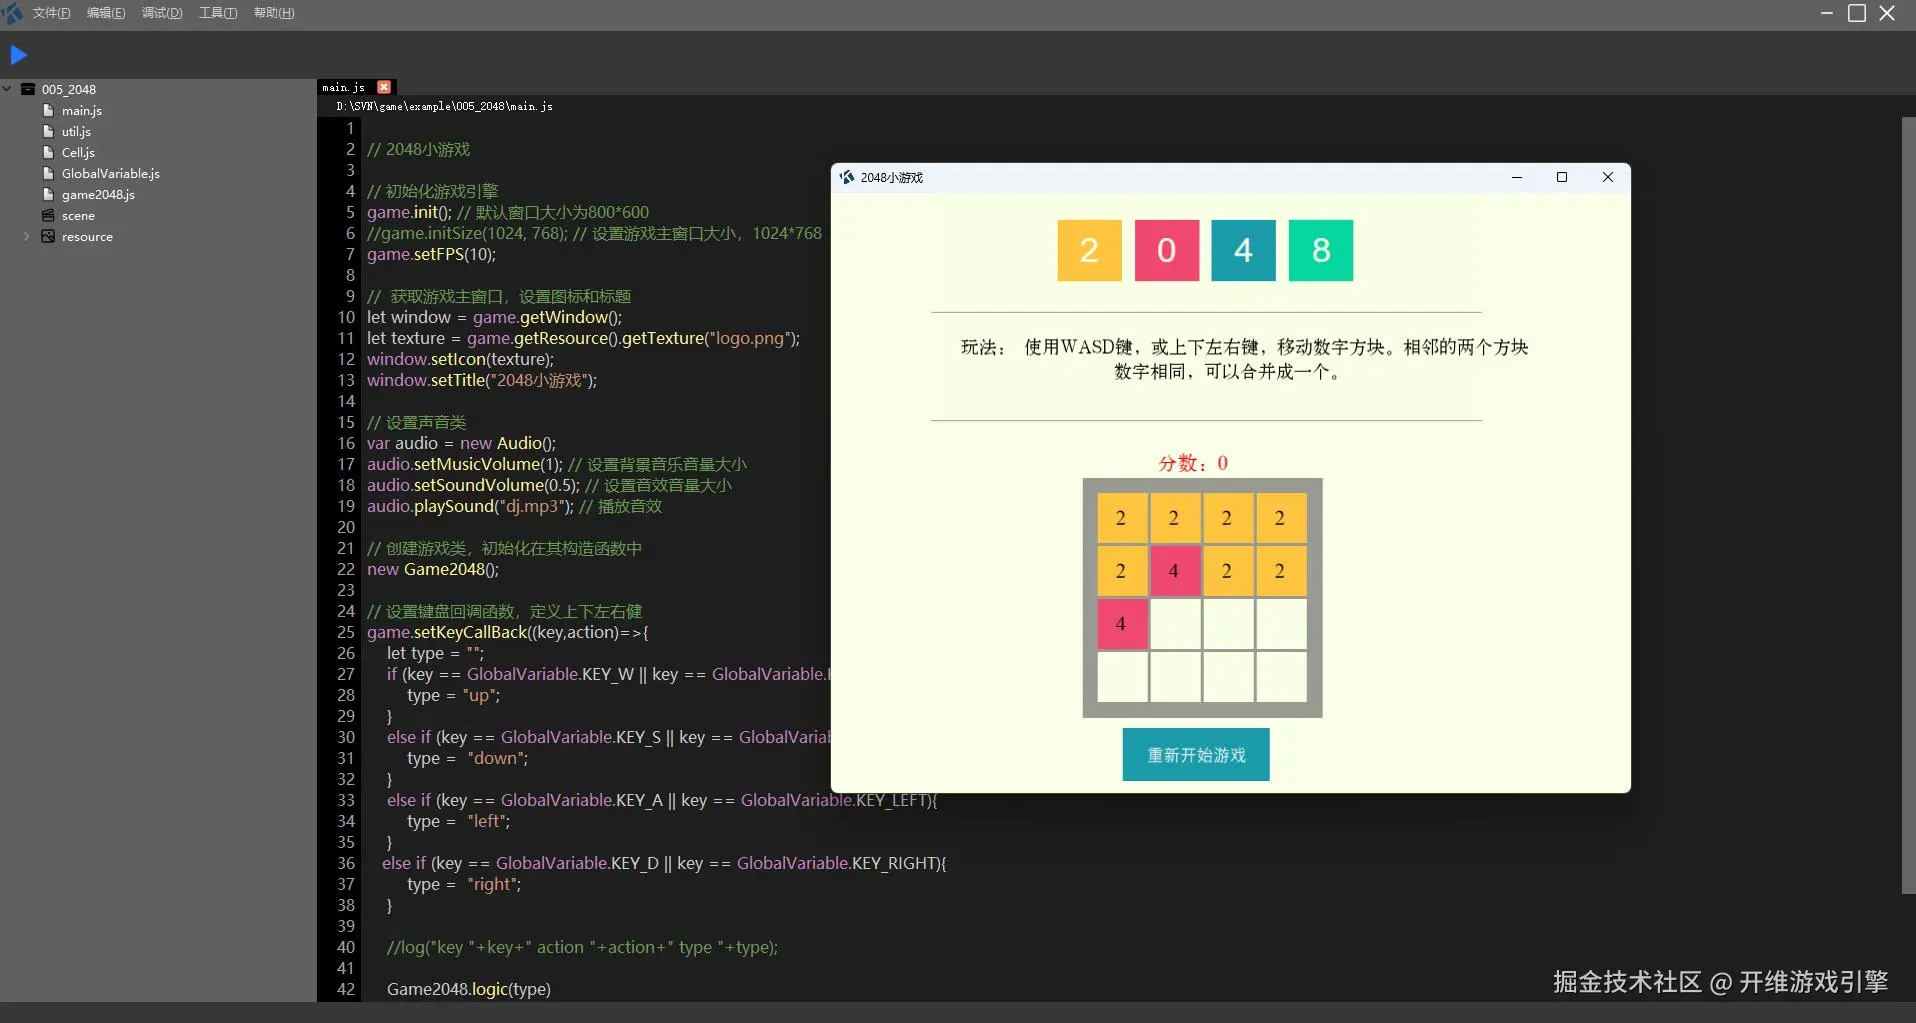The width and height of the screenshot is (1916, 1023).
Task: Click the 重新开始游戏 restart button
Action: tap(1196, 755)
